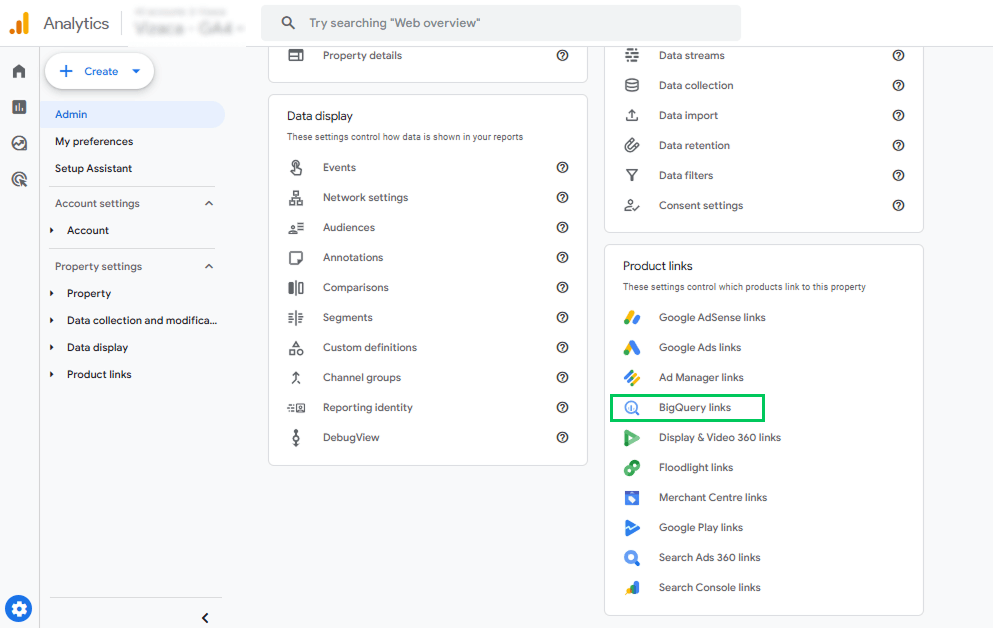Screen dimensions: 993x628
Task: Open help for Data retention
Action: [898, 145]
